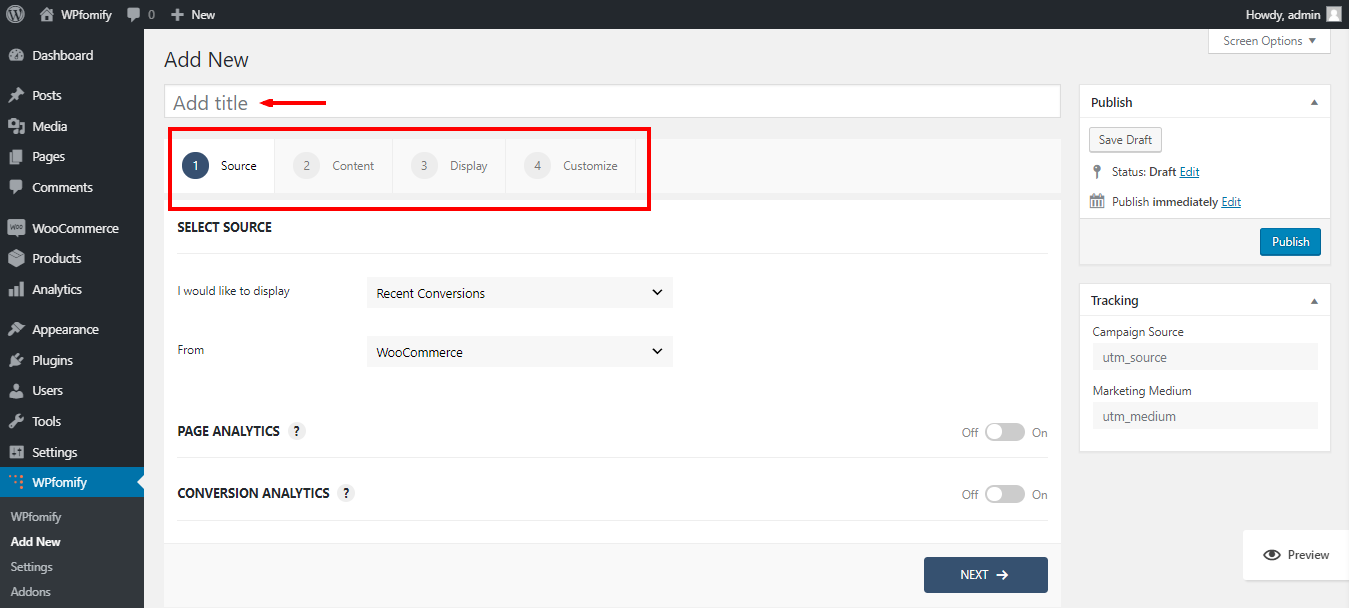Click the Media icon in sidebar
This screenshot has width=1349, height=608.
pos(16,126)
